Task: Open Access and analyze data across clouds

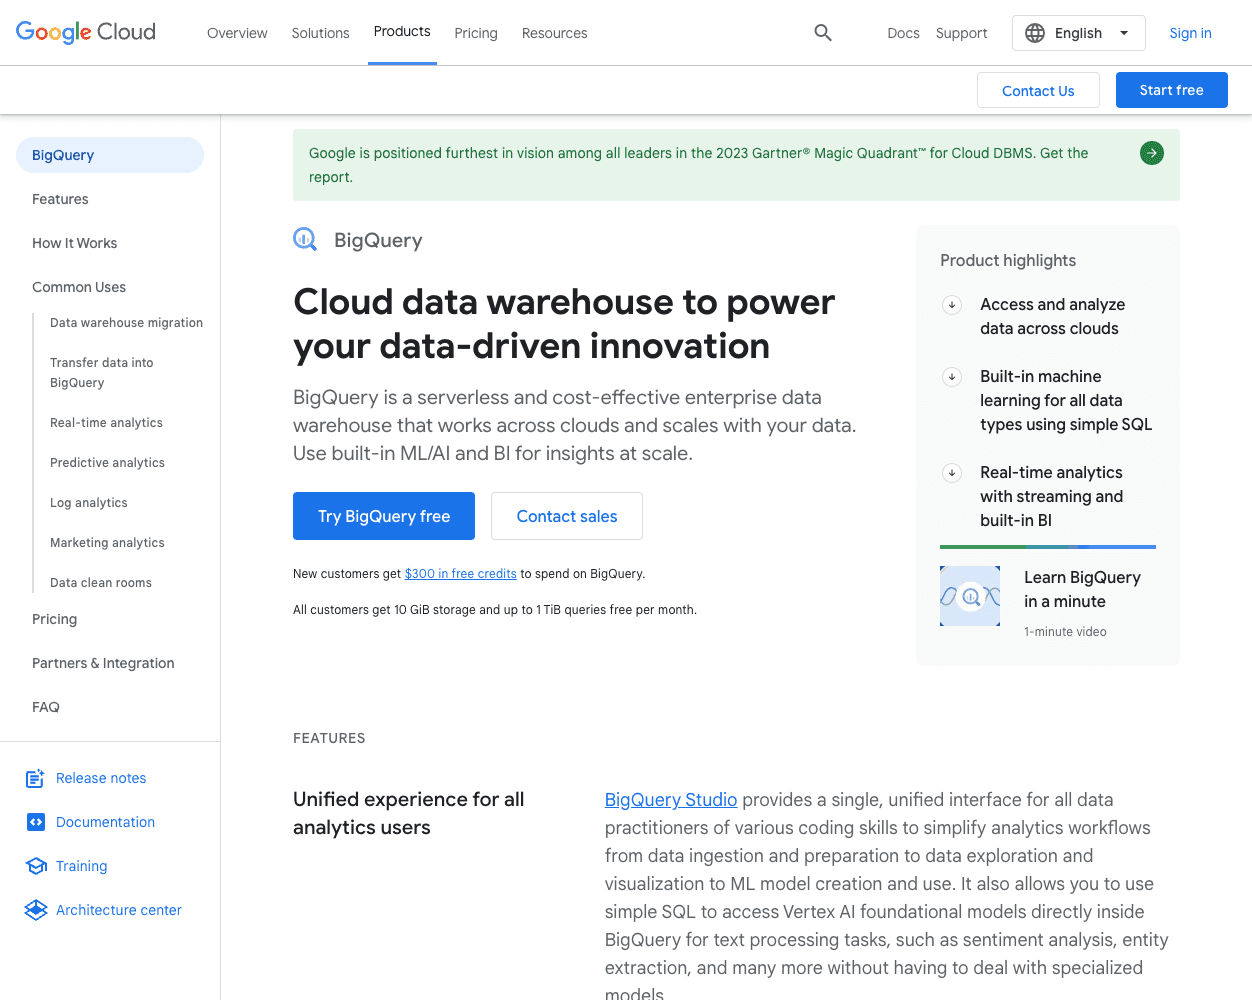Action: coord(1052,316)
